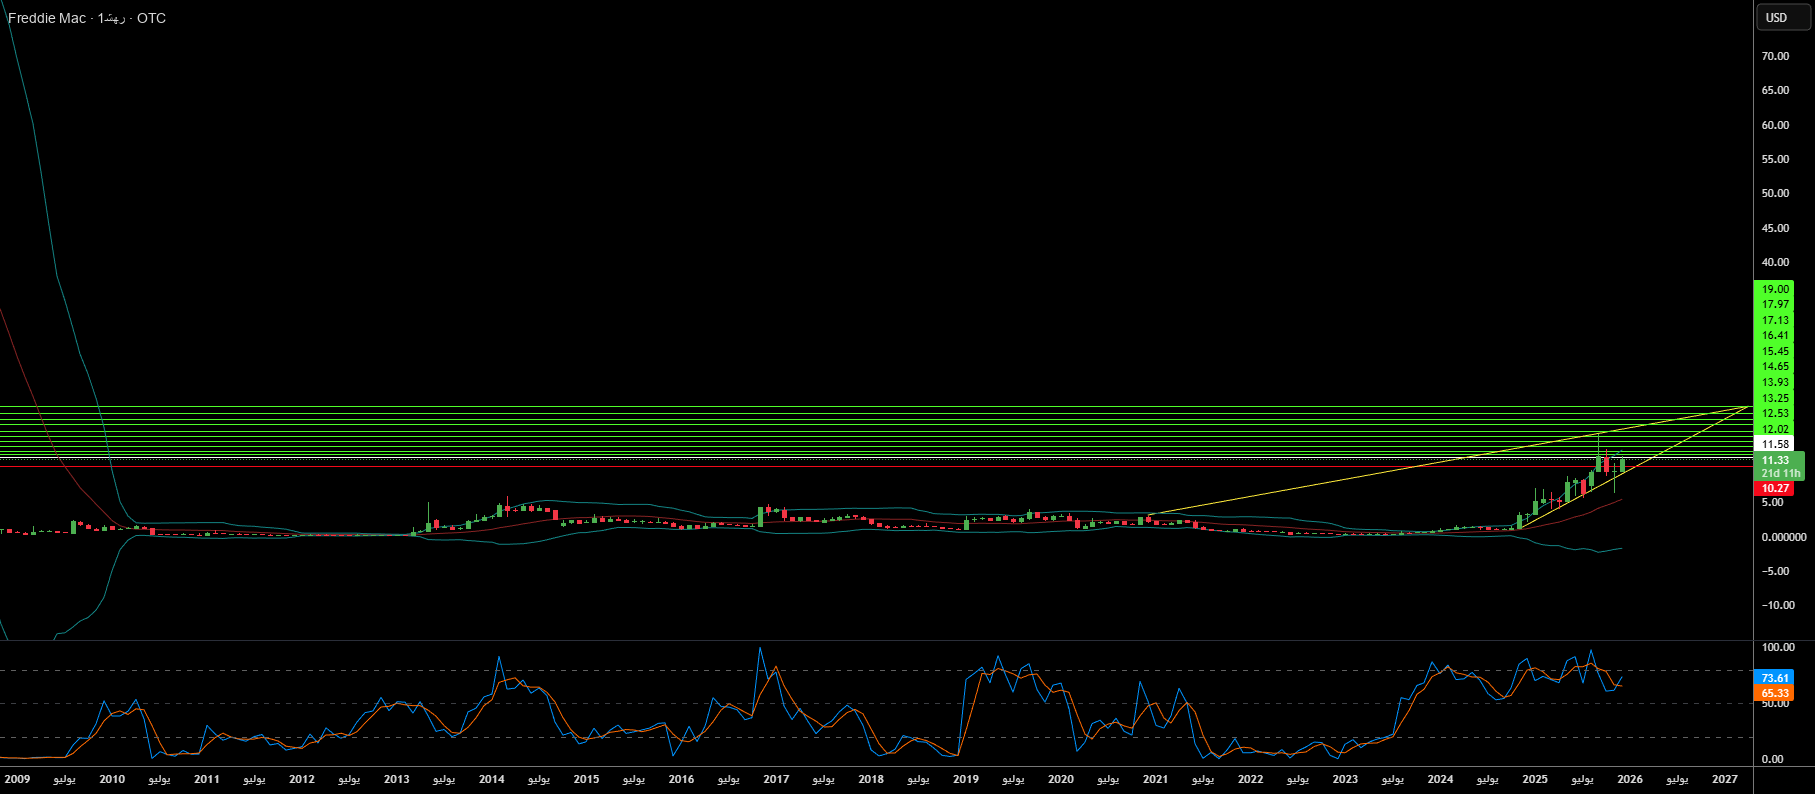Screen dimensions: 1815x794
Task: Click 2009 on the time axis
Action: (17, 779)
